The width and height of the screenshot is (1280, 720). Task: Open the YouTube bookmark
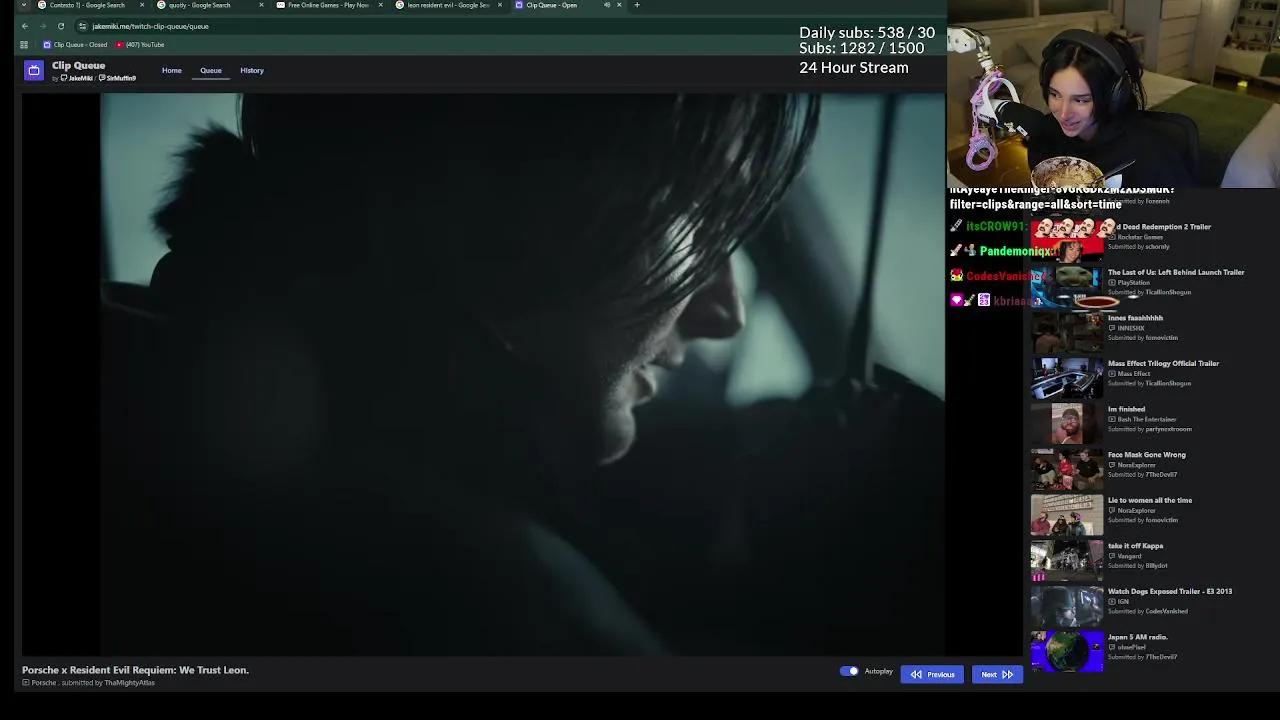coord(140,45)
